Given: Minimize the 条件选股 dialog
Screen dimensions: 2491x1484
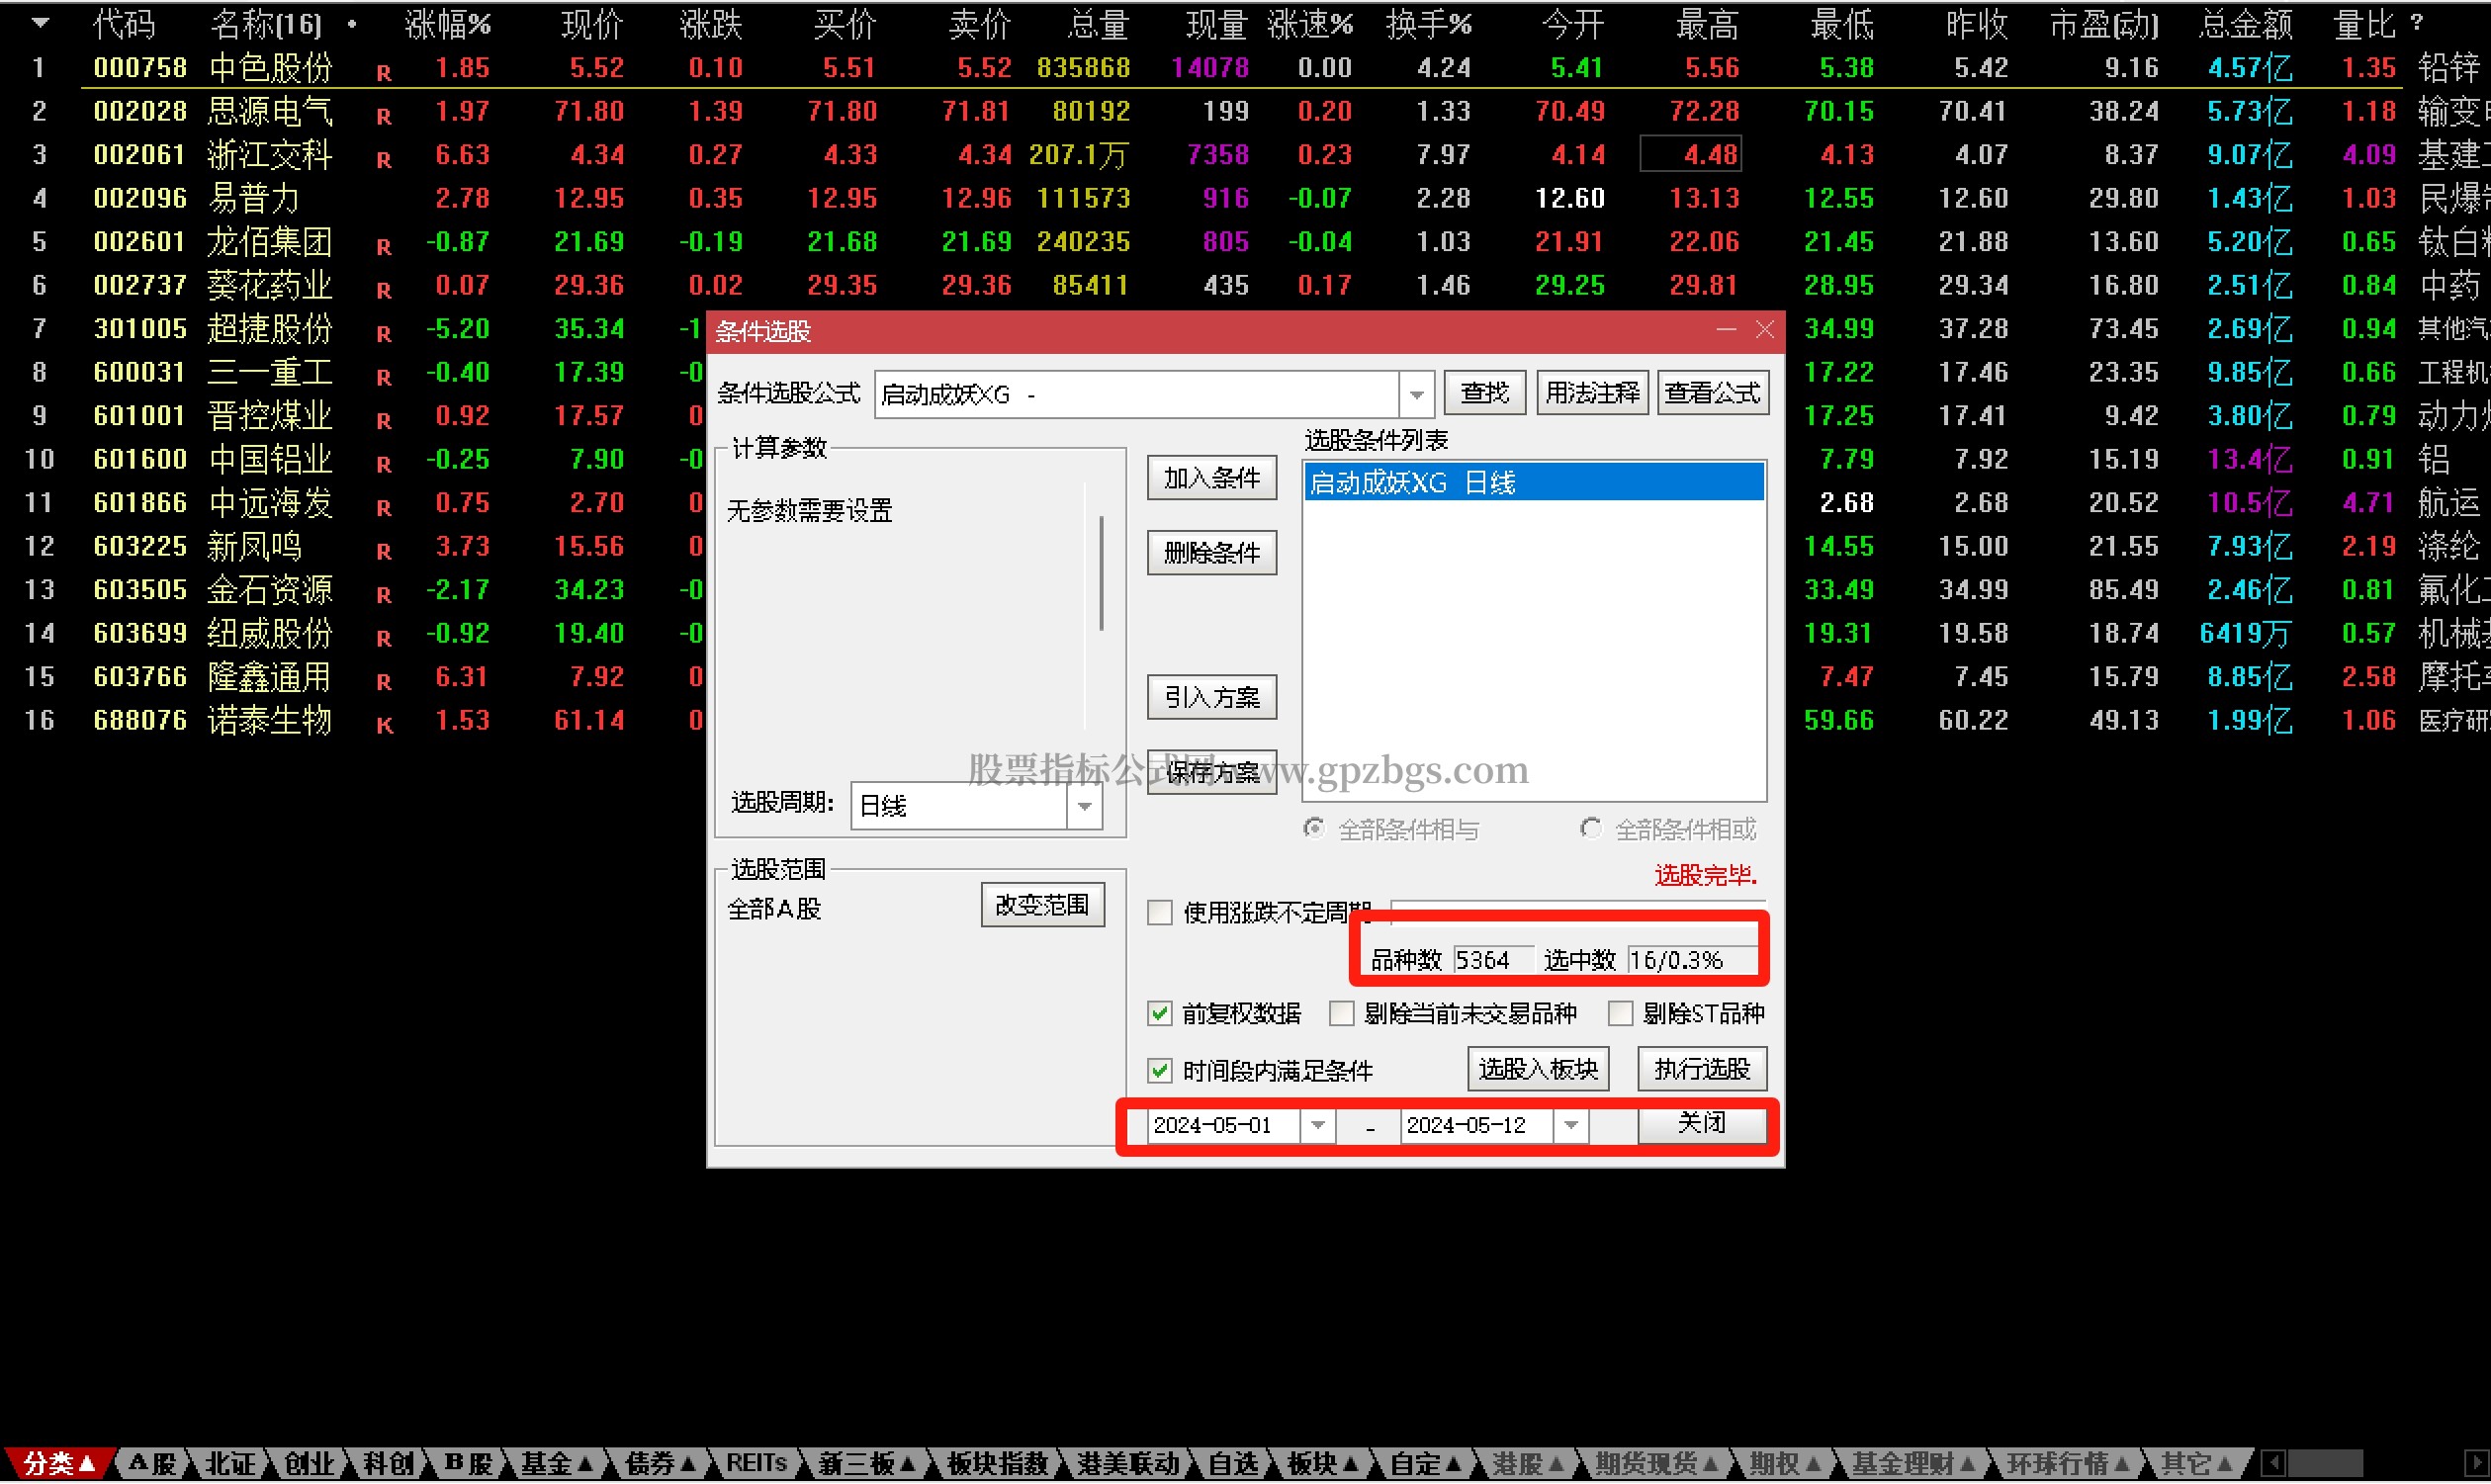Looking at the screenshot, I should coord(1726,330).
